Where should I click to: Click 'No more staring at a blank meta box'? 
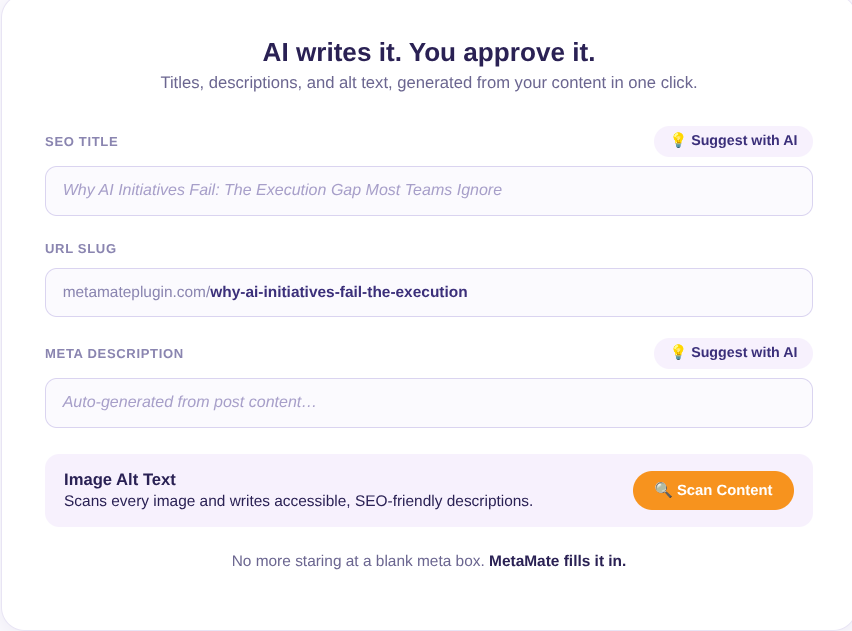click(x=357, y=561)
